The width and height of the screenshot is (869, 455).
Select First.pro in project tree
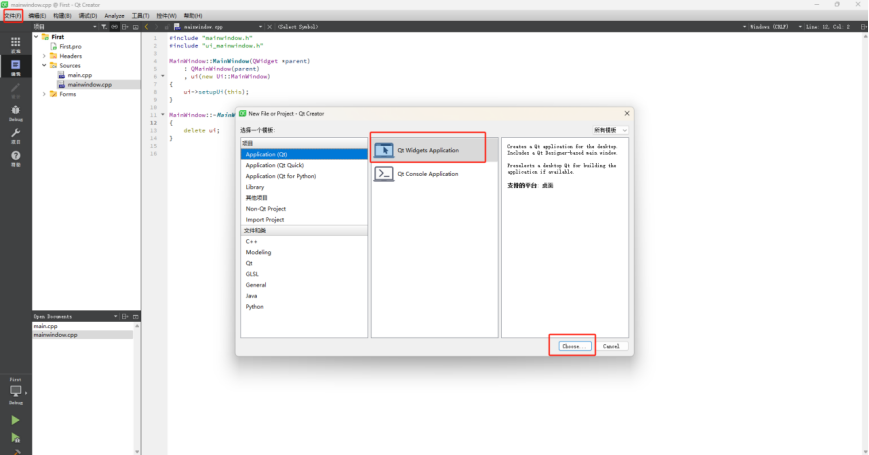pos(70,47)
